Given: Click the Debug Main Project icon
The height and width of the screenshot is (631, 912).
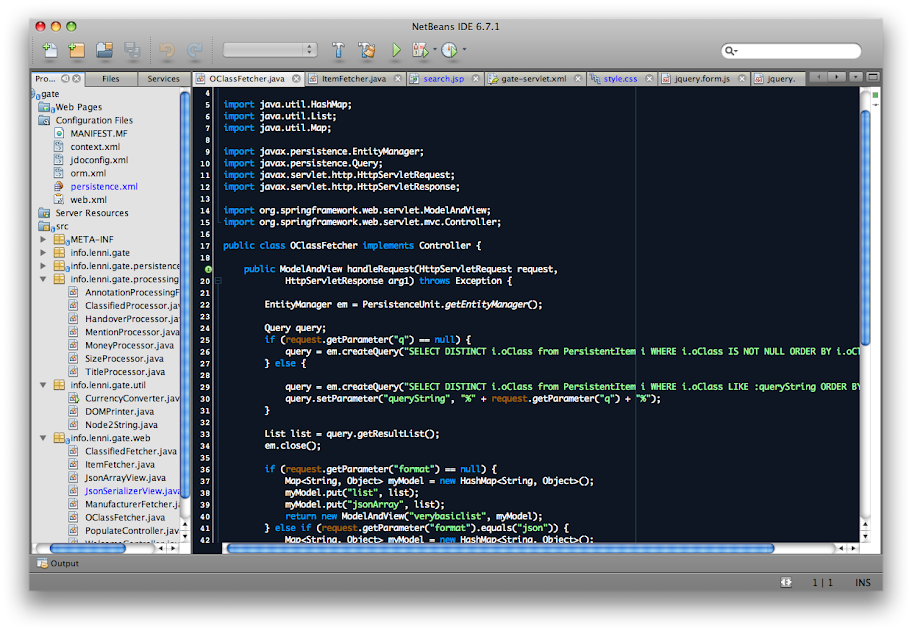Looking at the screenshot, I should (420, 49).
